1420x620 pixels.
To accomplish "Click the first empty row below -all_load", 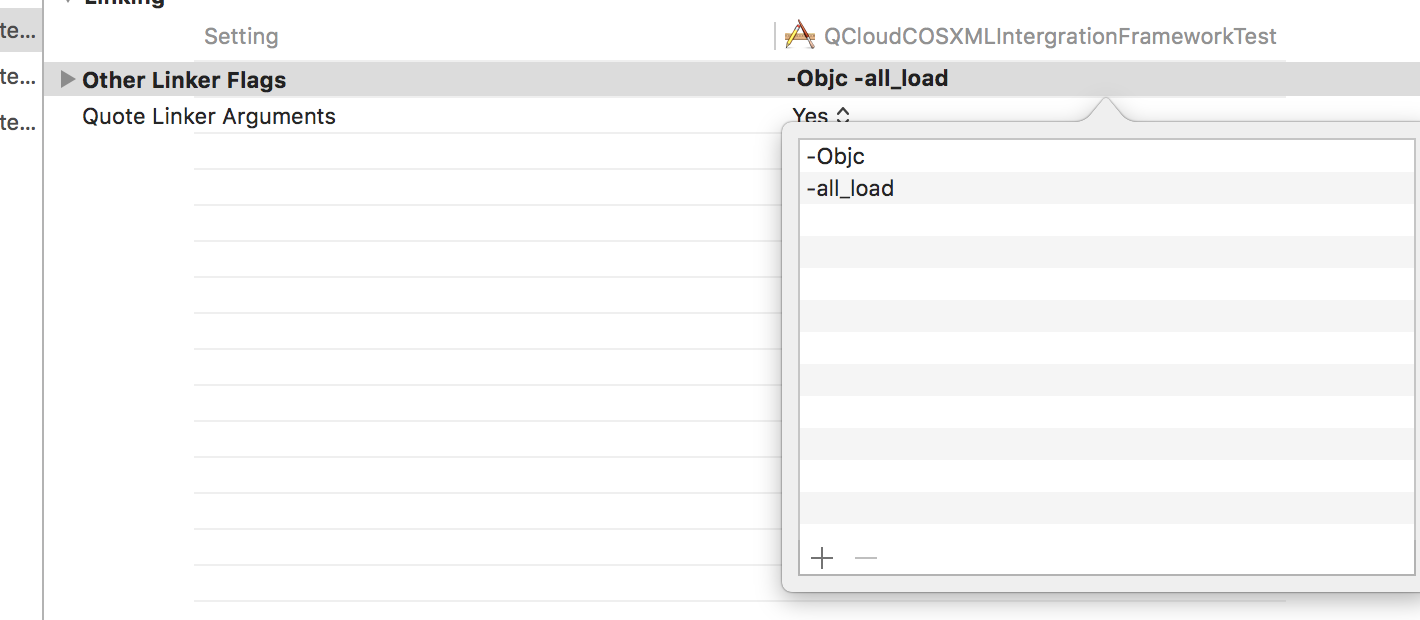I will pos(1107,220).
